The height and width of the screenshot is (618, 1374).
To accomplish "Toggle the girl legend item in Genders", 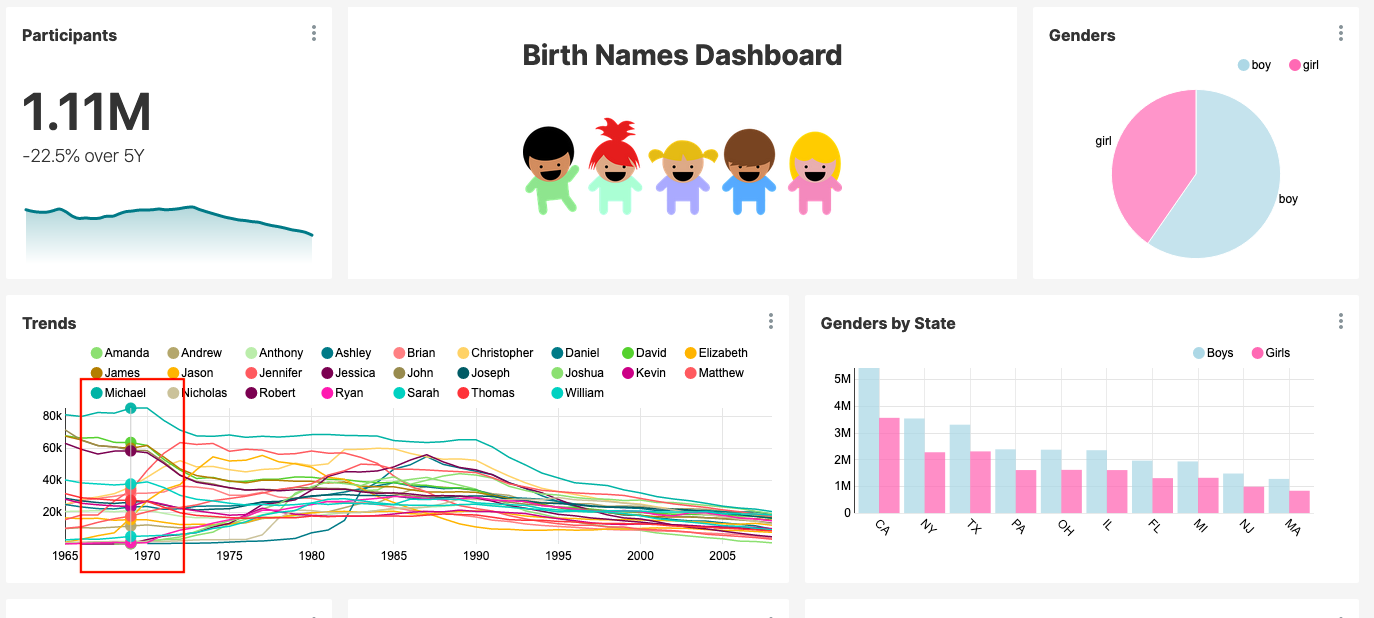I will 1304,65.
